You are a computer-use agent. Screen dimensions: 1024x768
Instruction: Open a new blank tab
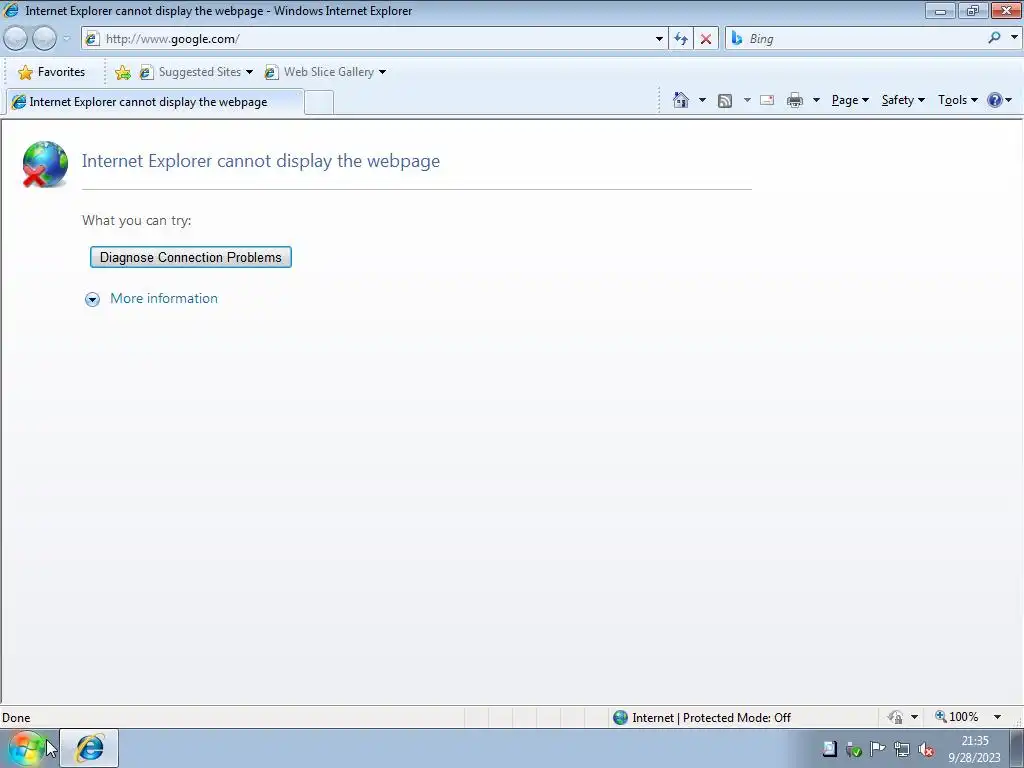click(x=319, y=103)
